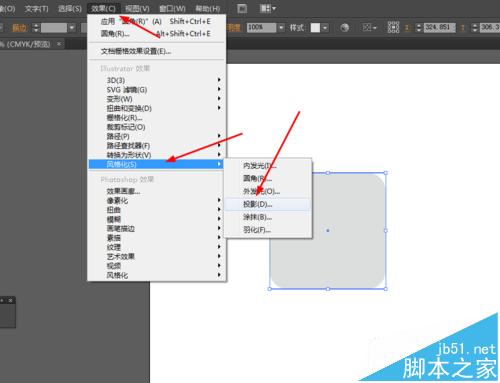Click the X value field 324.851
The width and height of the screenshot is (500, 383).
point(440,27)
